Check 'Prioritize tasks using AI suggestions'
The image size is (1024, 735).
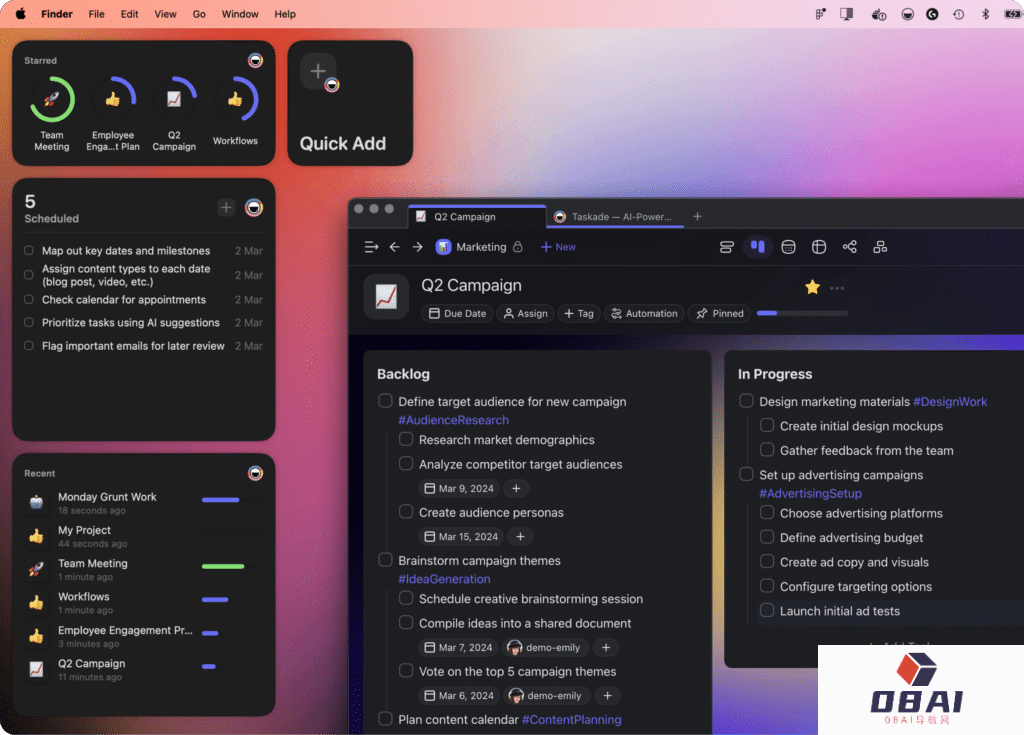(29, 323)
